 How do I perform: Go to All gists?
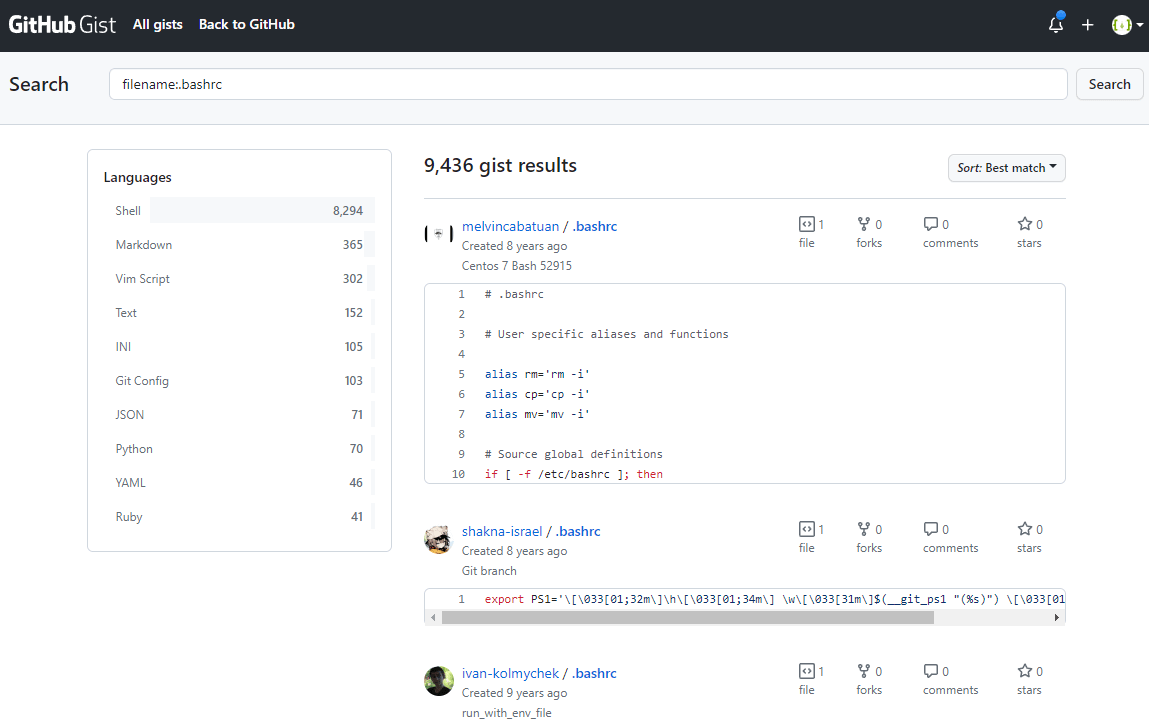click(158, 24)
